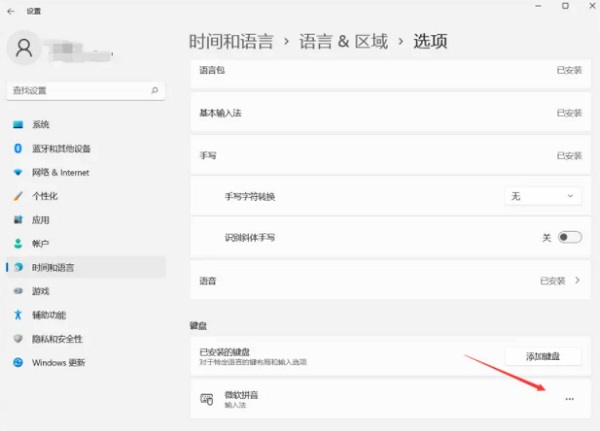Click the 游戏 gamepad icon
This screenshot has height=431, width=600.
pyautogui.click(x=18, y=291)
